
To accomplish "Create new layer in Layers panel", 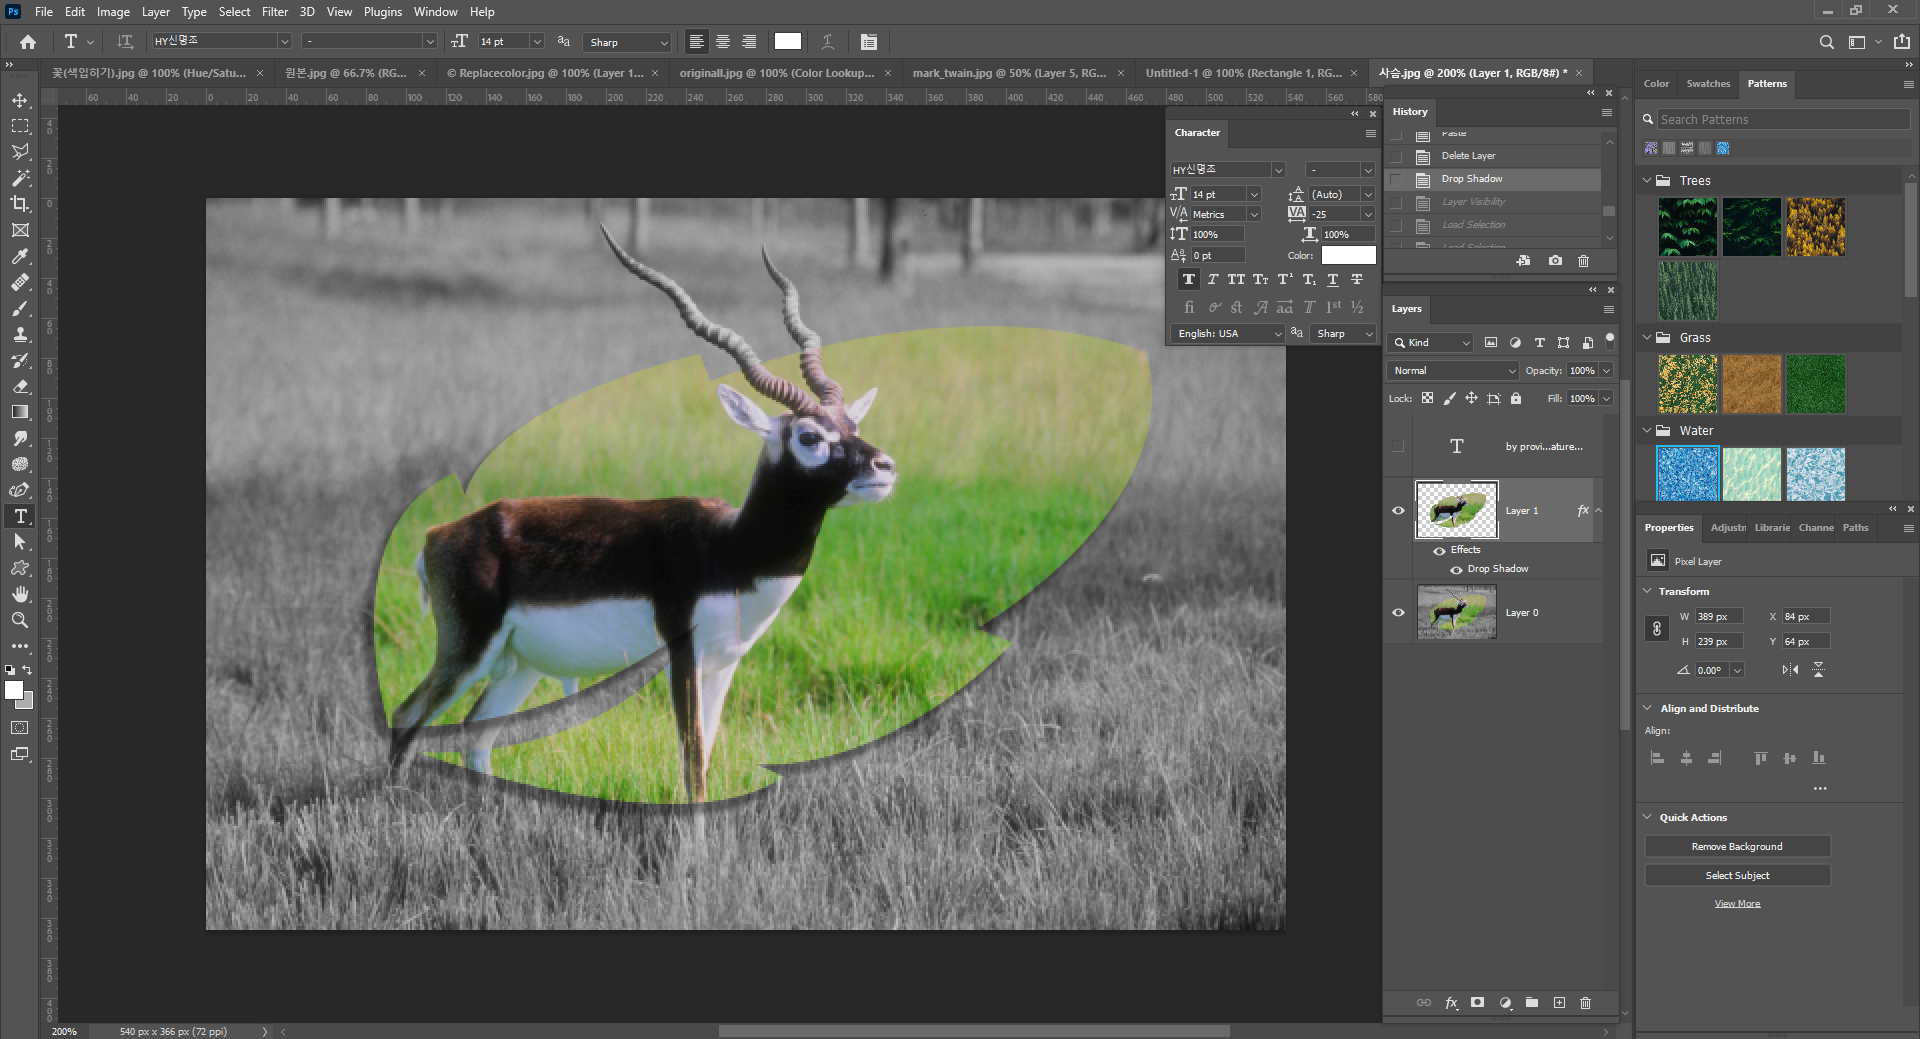I will click(1559, 1003).
